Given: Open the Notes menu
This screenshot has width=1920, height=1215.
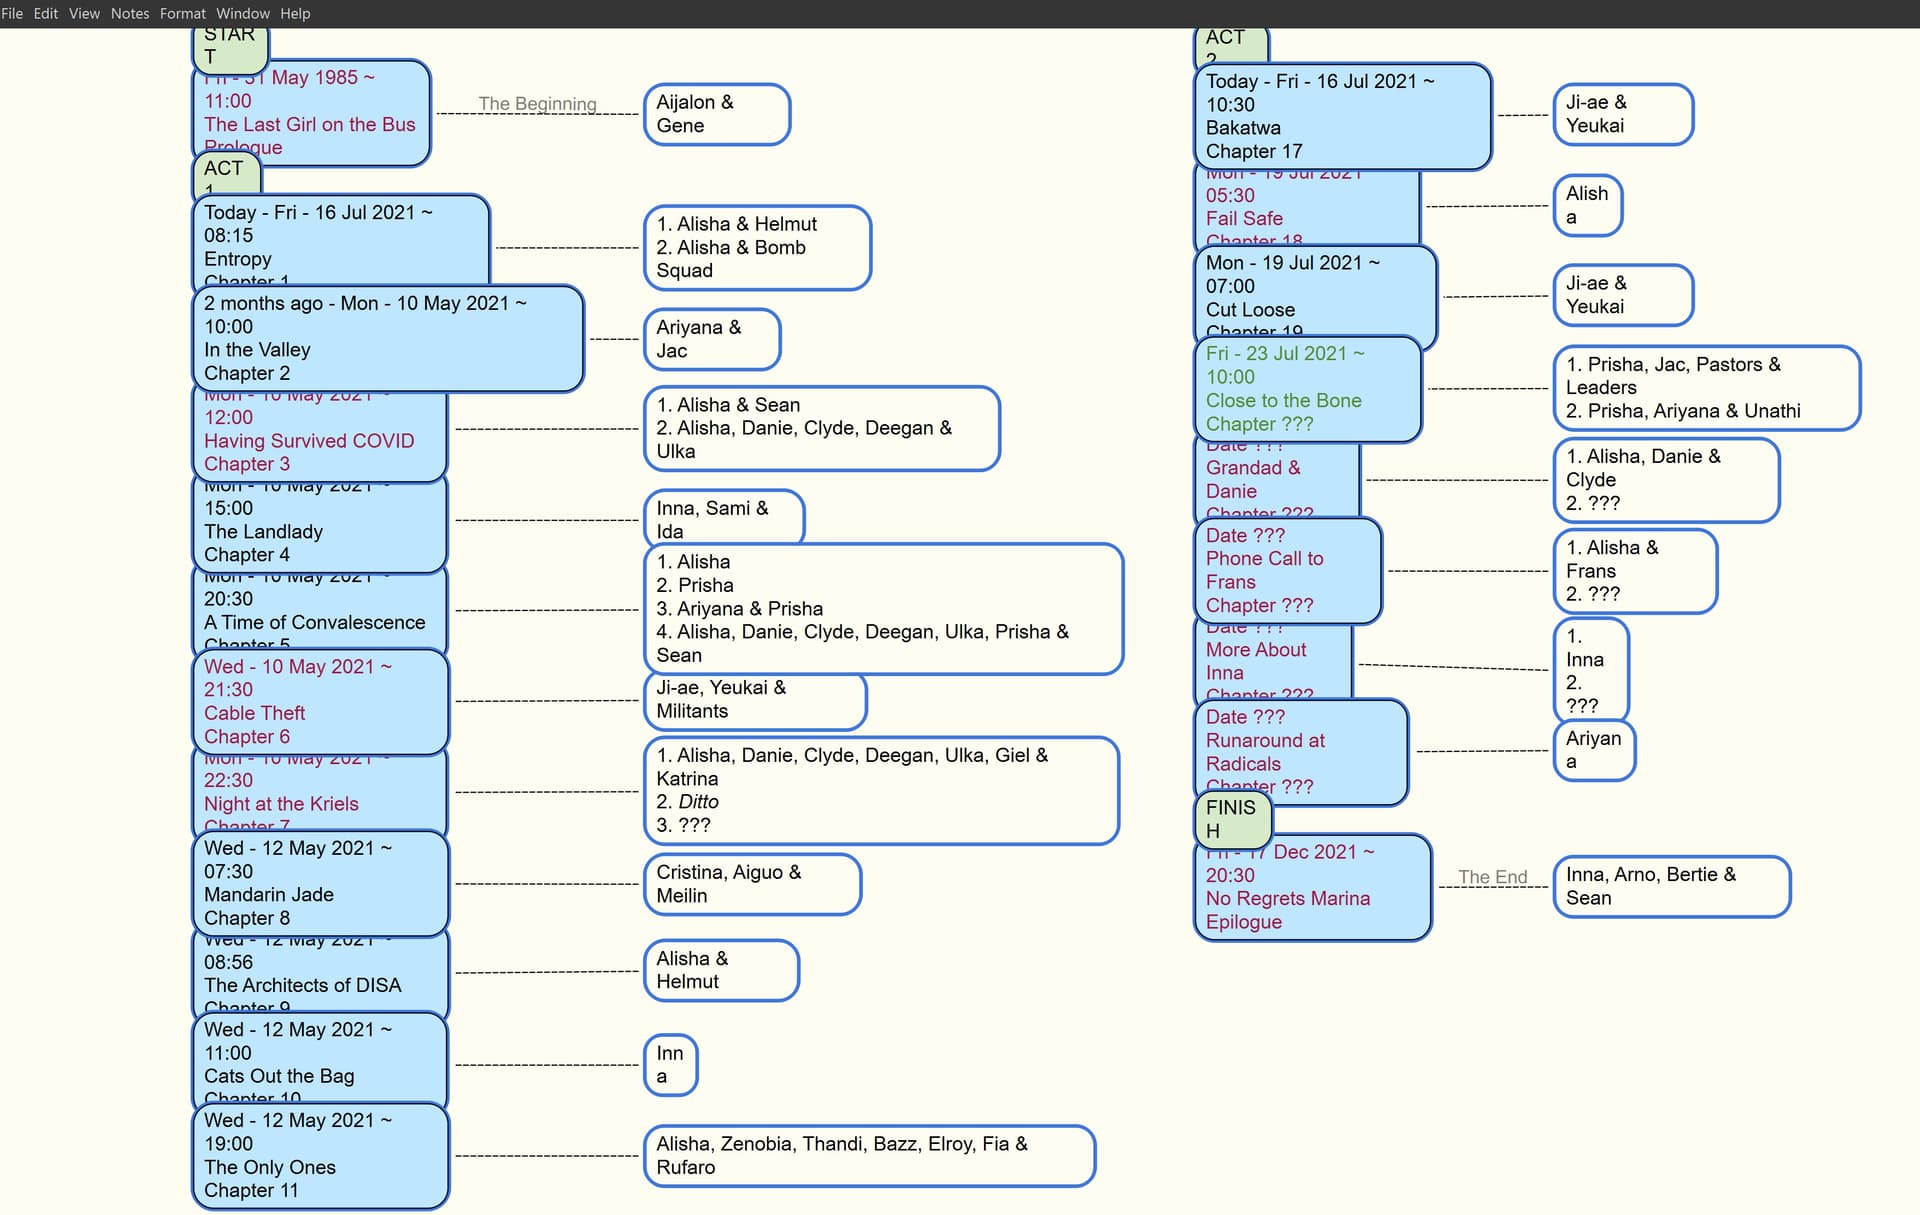Looking at the screenshot, I should point(130,13).
